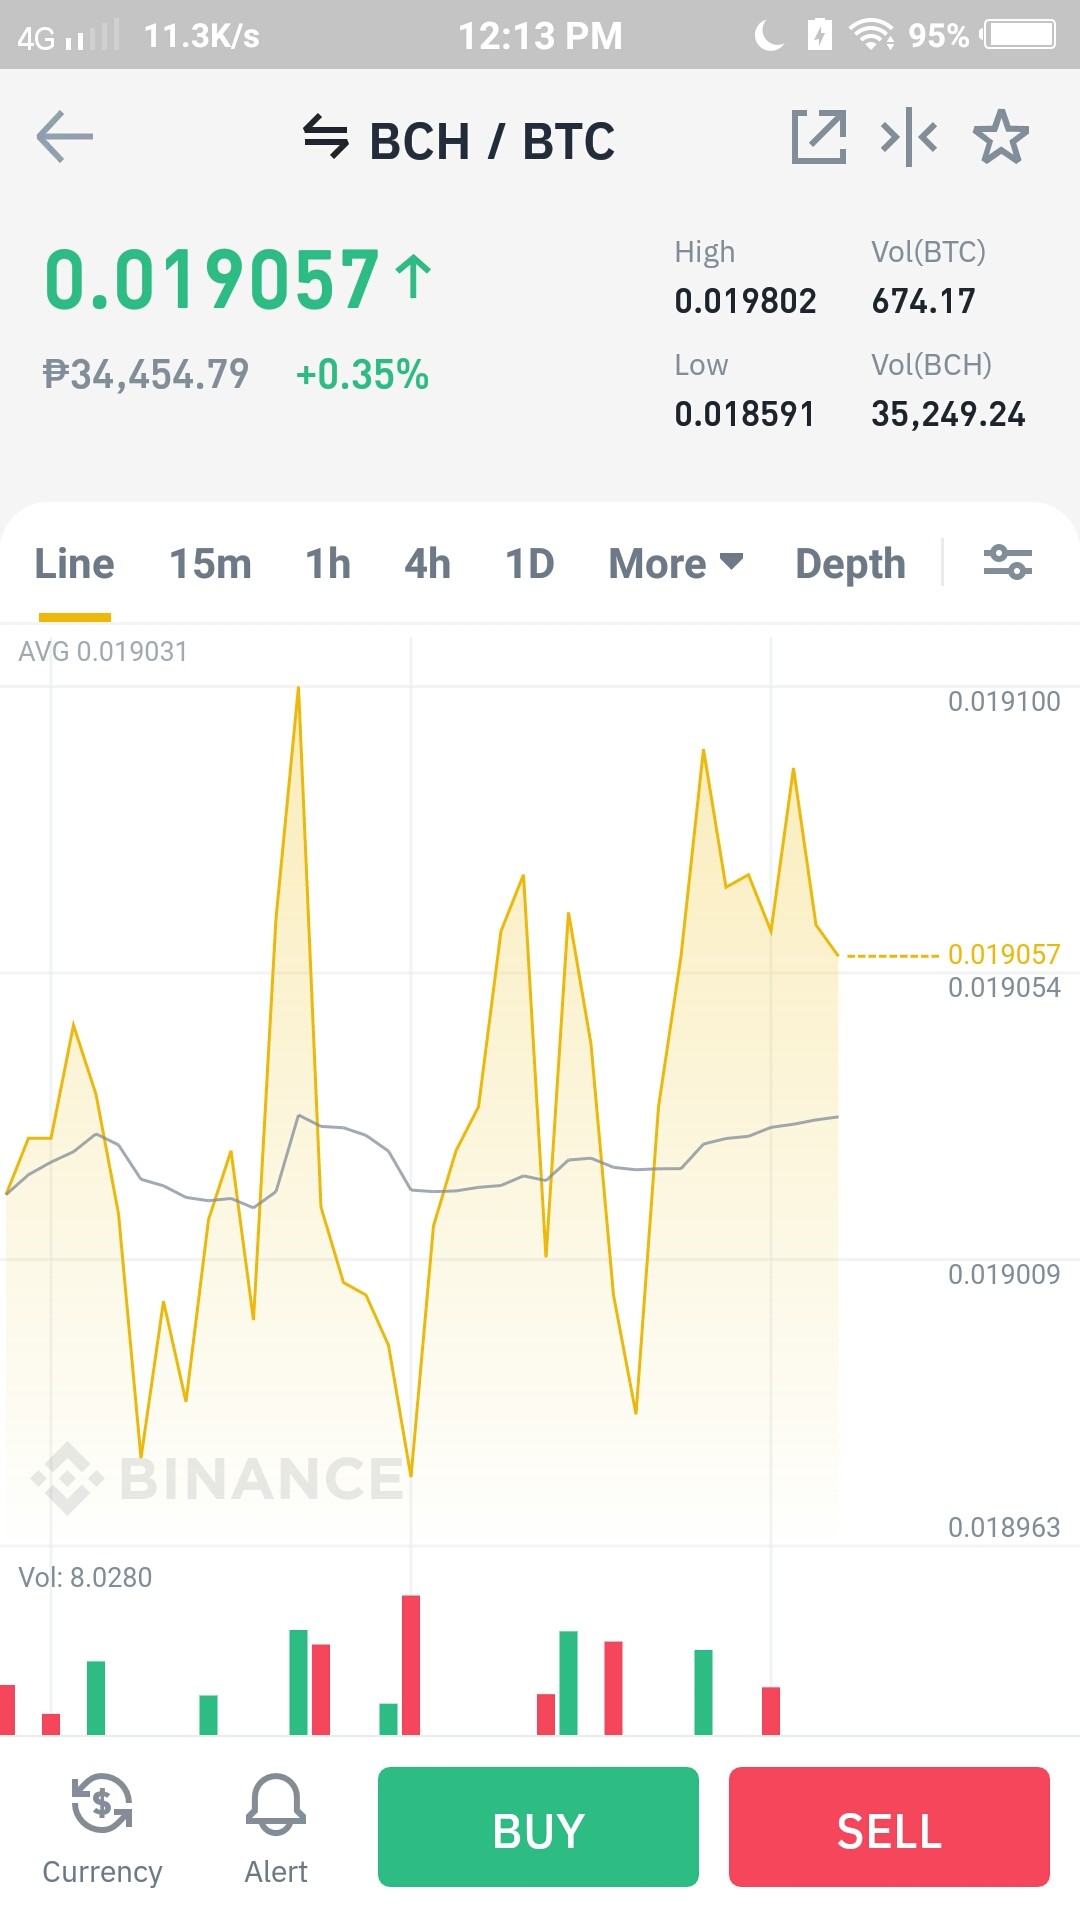Screen dimensions: 1080x1920
Task: Select the Line chart tab
Action: click(x=75, y=564)
